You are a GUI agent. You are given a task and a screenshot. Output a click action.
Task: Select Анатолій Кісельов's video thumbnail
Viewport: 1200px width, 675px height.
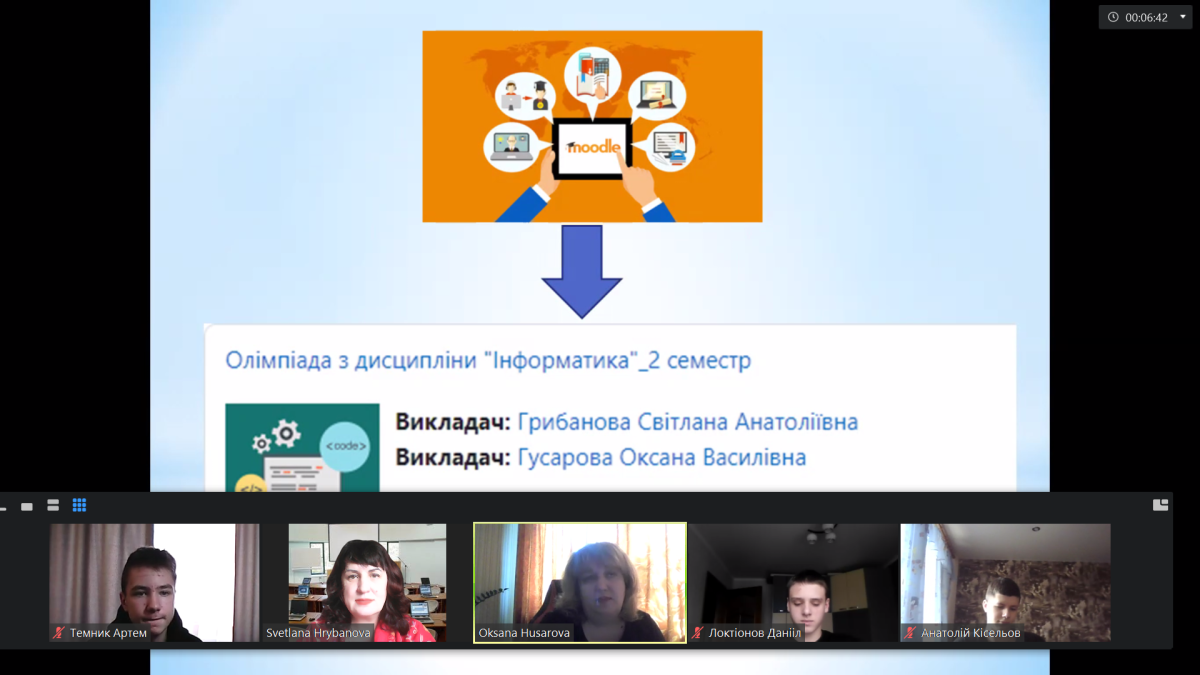coord(1005,580)
